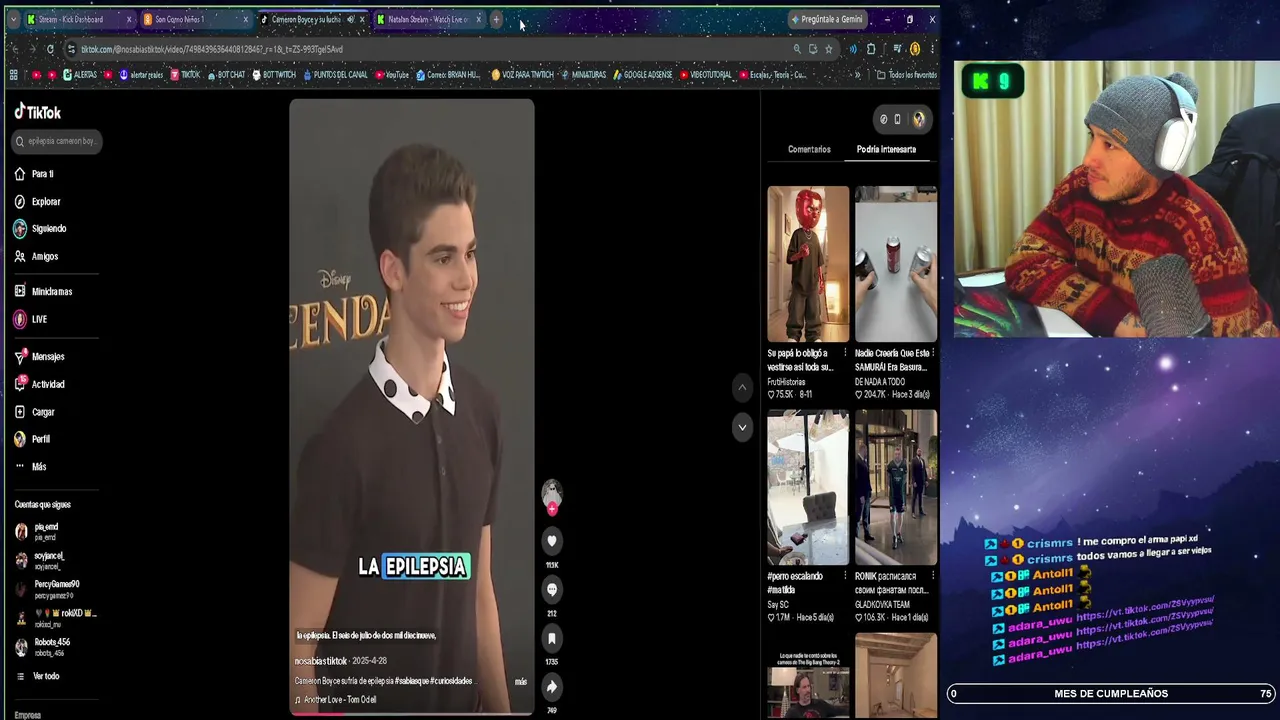Screen dimensions: 1280x720
Task: Open the Amigos section
Action: click(37, 257)
